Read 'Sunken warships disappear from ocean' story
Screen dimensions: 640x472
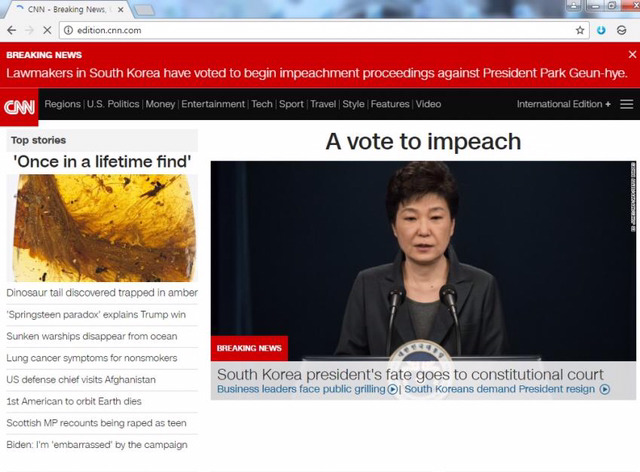click(91, 336)
